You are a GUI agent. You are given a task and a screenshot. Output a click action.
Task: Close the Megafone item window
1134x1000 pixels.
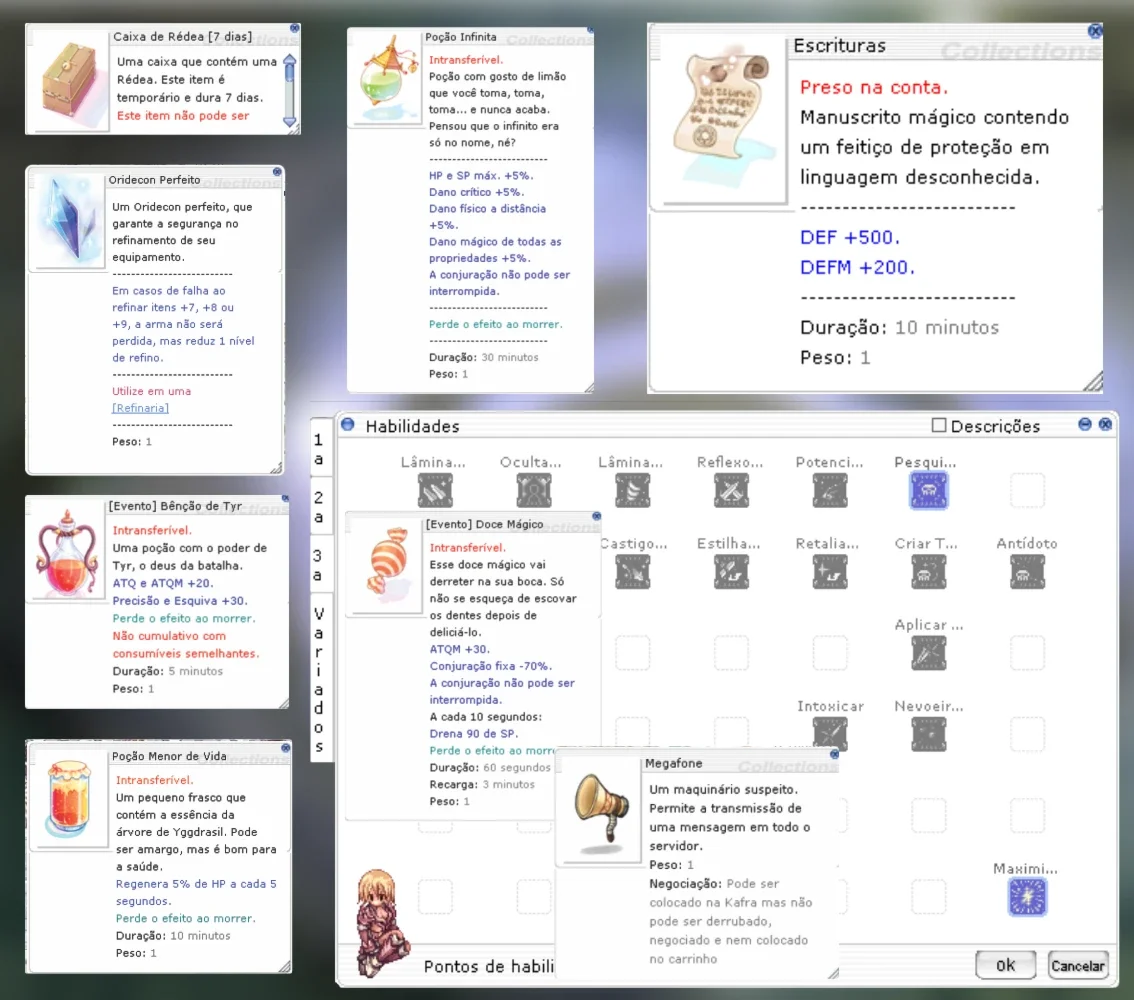[834, 754]
